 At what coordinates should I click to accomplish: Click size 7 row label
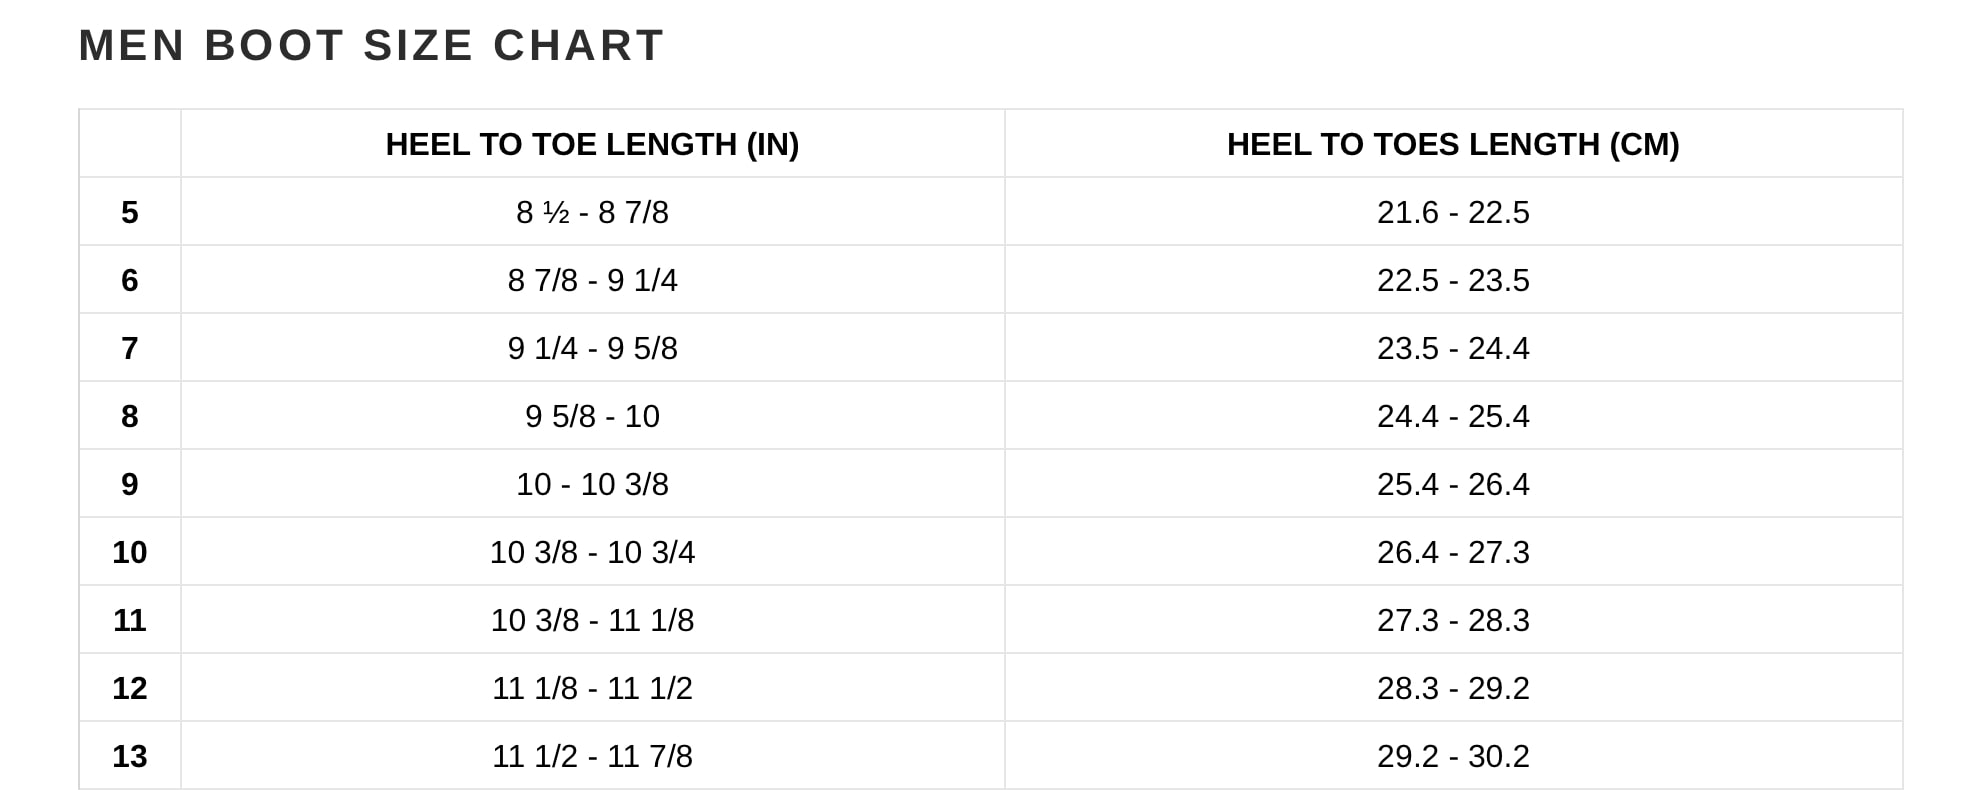tap(130, 348)
